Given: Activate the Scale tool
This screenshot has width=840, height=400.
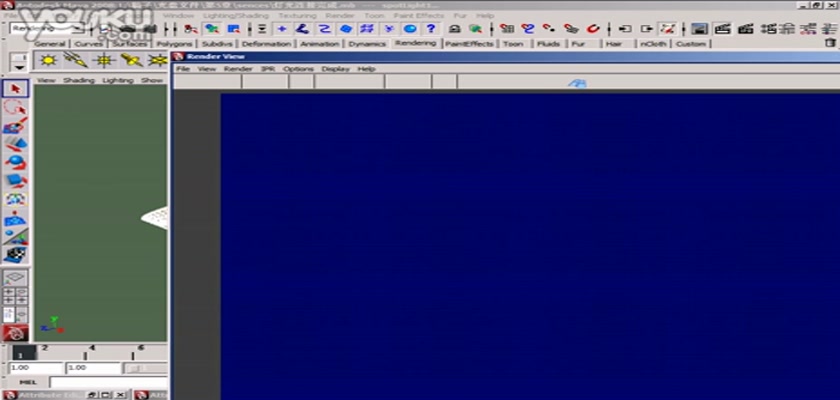Looking at the screenshot, I should [x=16, y=180].
